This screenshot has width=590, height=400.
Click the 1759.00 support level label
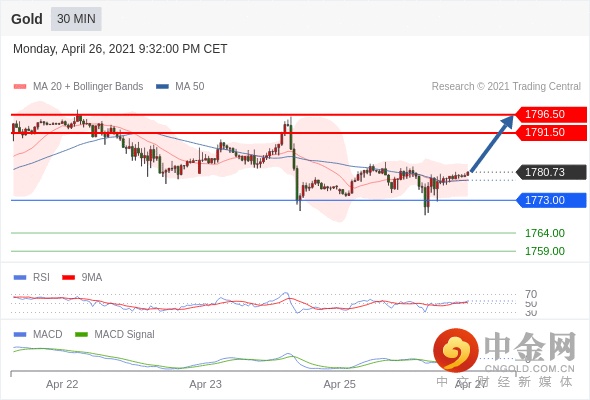pyautogui.click(x=545, y=251)
